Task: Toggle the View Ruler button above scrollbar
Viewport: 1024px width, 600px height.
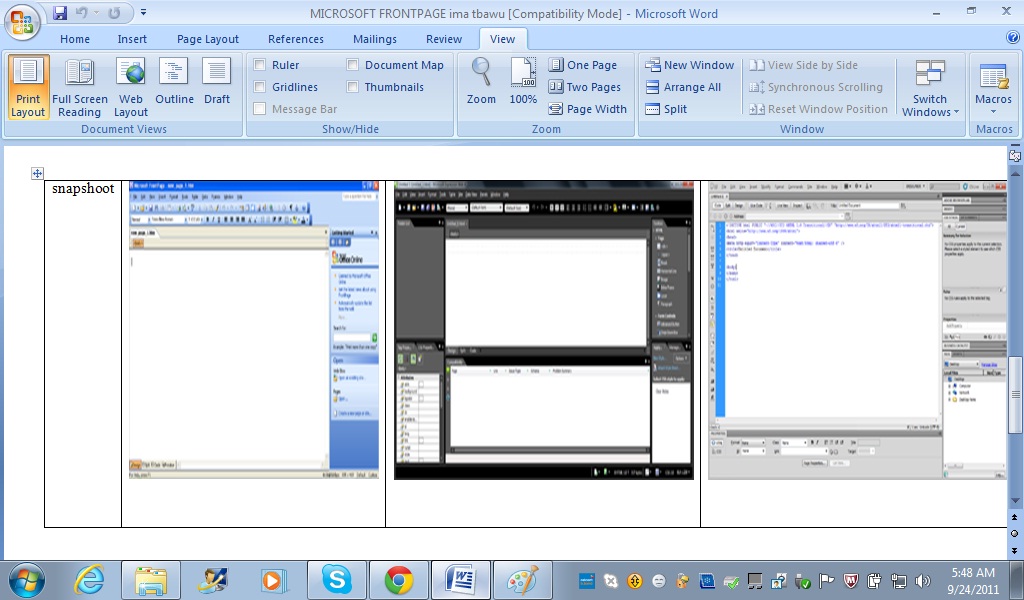Action: click(x=1015, y=155)
